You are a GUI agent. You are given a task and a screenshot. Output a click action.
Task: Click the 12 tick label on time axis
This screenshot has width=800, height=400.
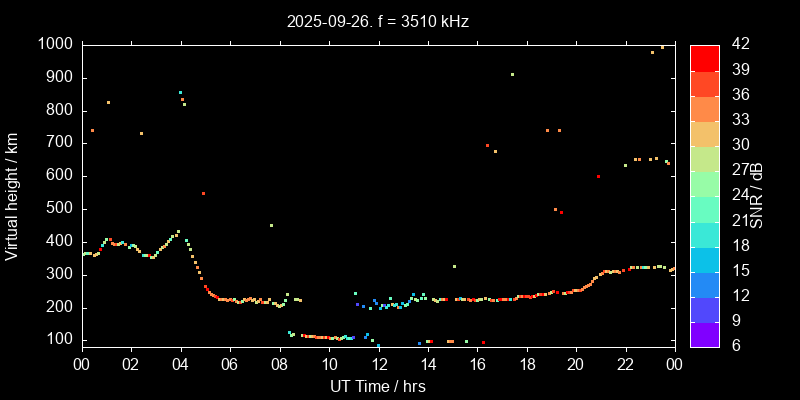378,364
